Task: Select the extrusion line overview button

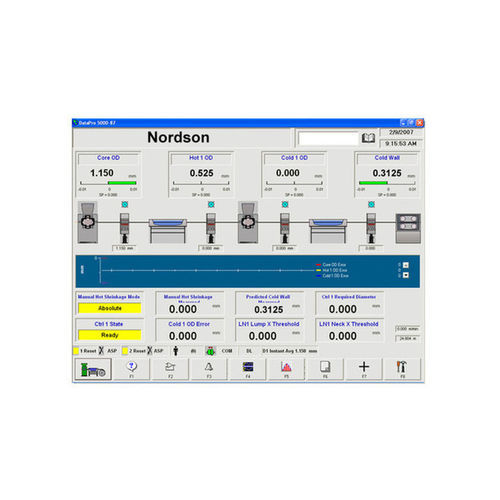Action: coord(93,369)
